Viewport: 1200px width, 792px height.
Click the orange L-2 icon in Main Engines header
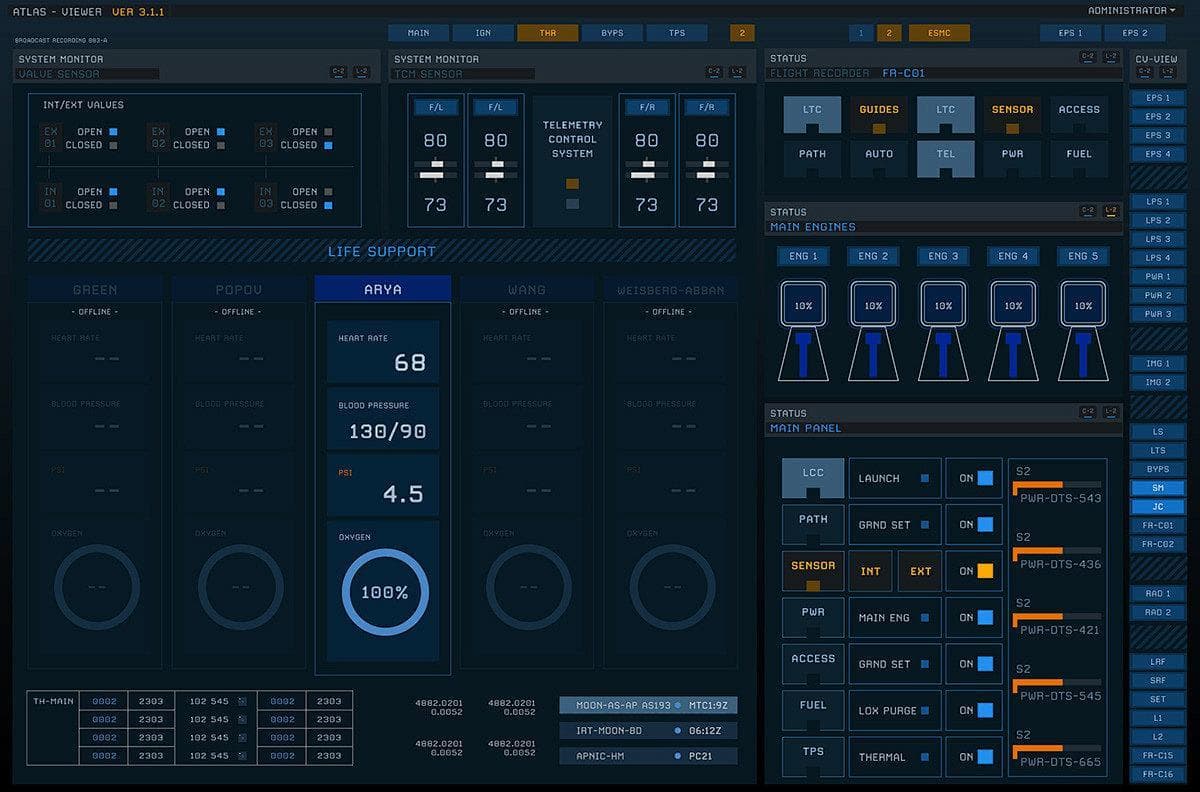point(1111,211)
